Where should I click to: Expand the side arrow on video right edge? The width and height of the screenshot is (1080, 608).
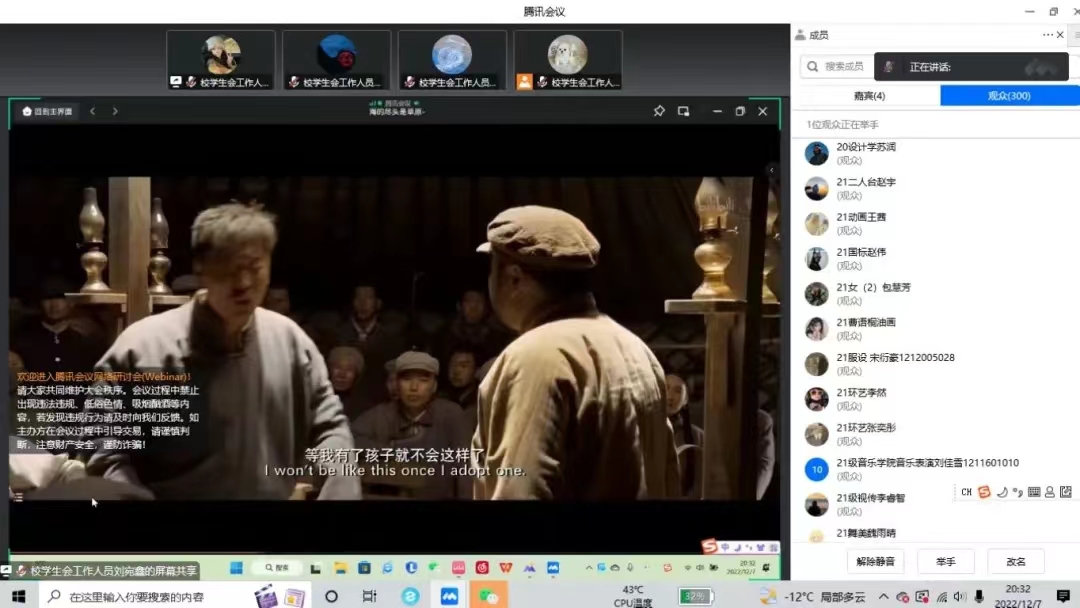click(x=771, y=170)
